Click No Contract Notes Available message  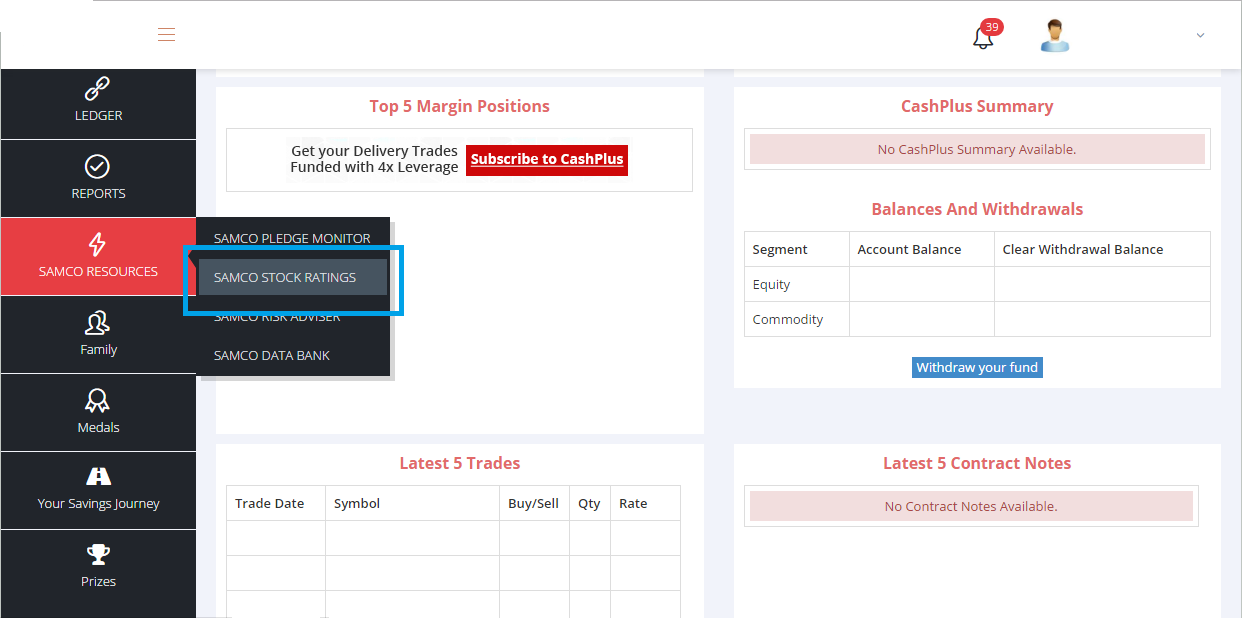[971, 506]
